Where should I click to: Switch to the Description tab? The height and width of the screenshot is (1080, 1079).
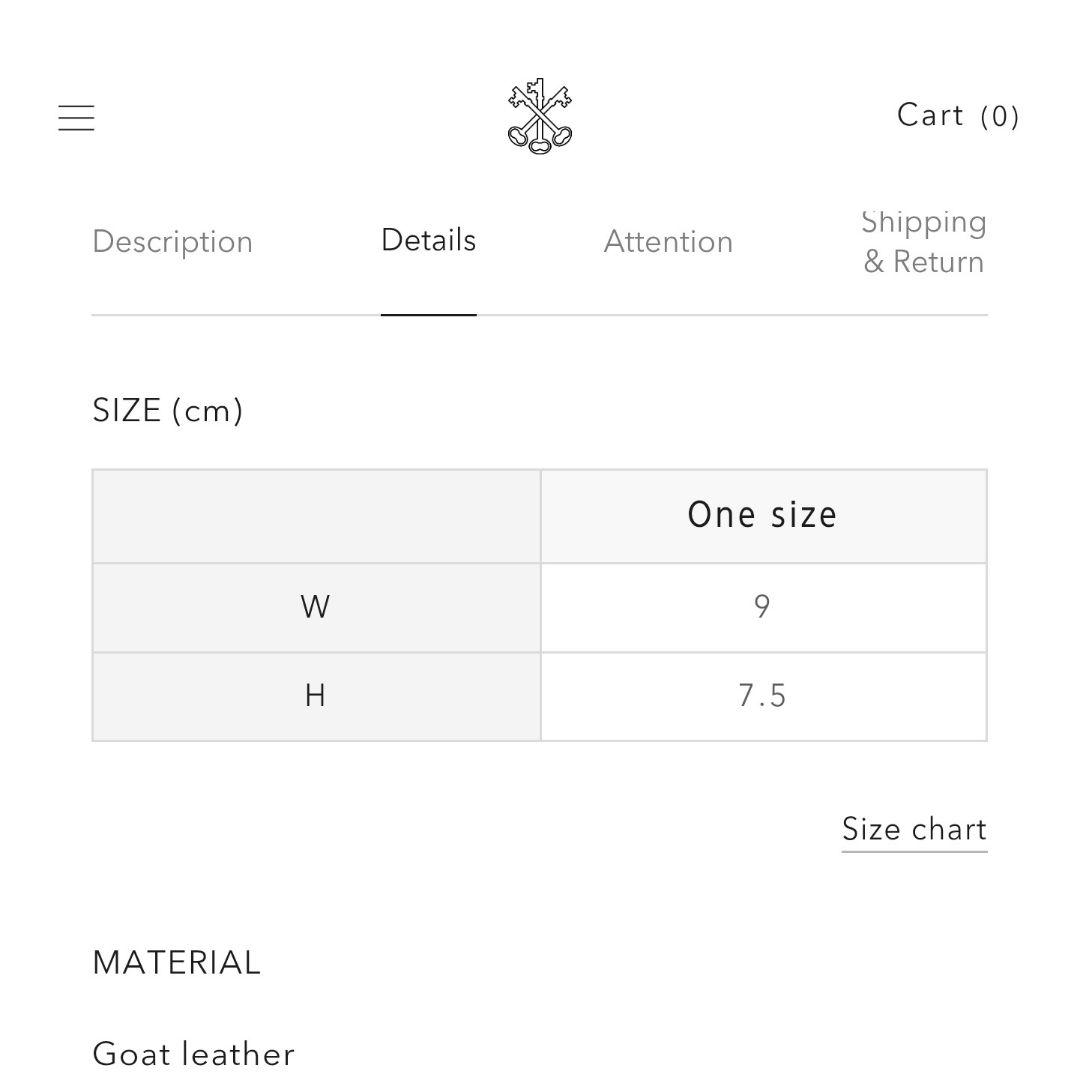pos(172,242)
